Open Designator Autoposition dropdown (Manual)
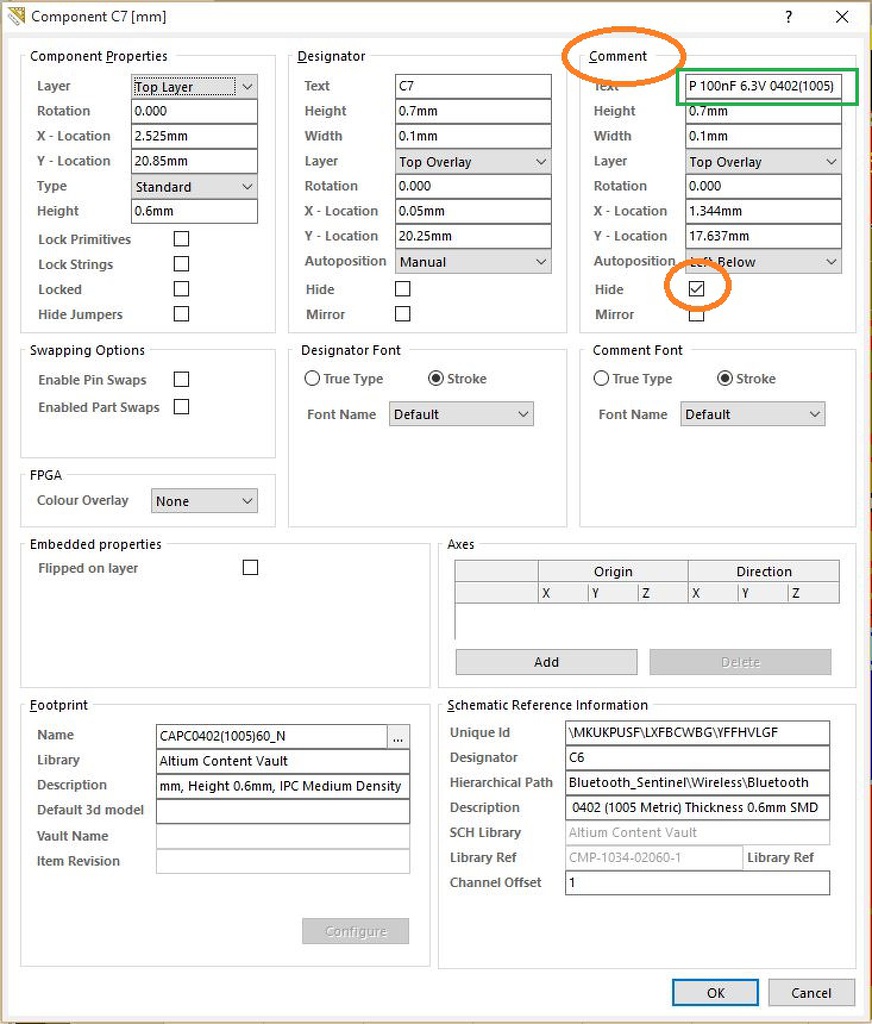 coord(473,262)
